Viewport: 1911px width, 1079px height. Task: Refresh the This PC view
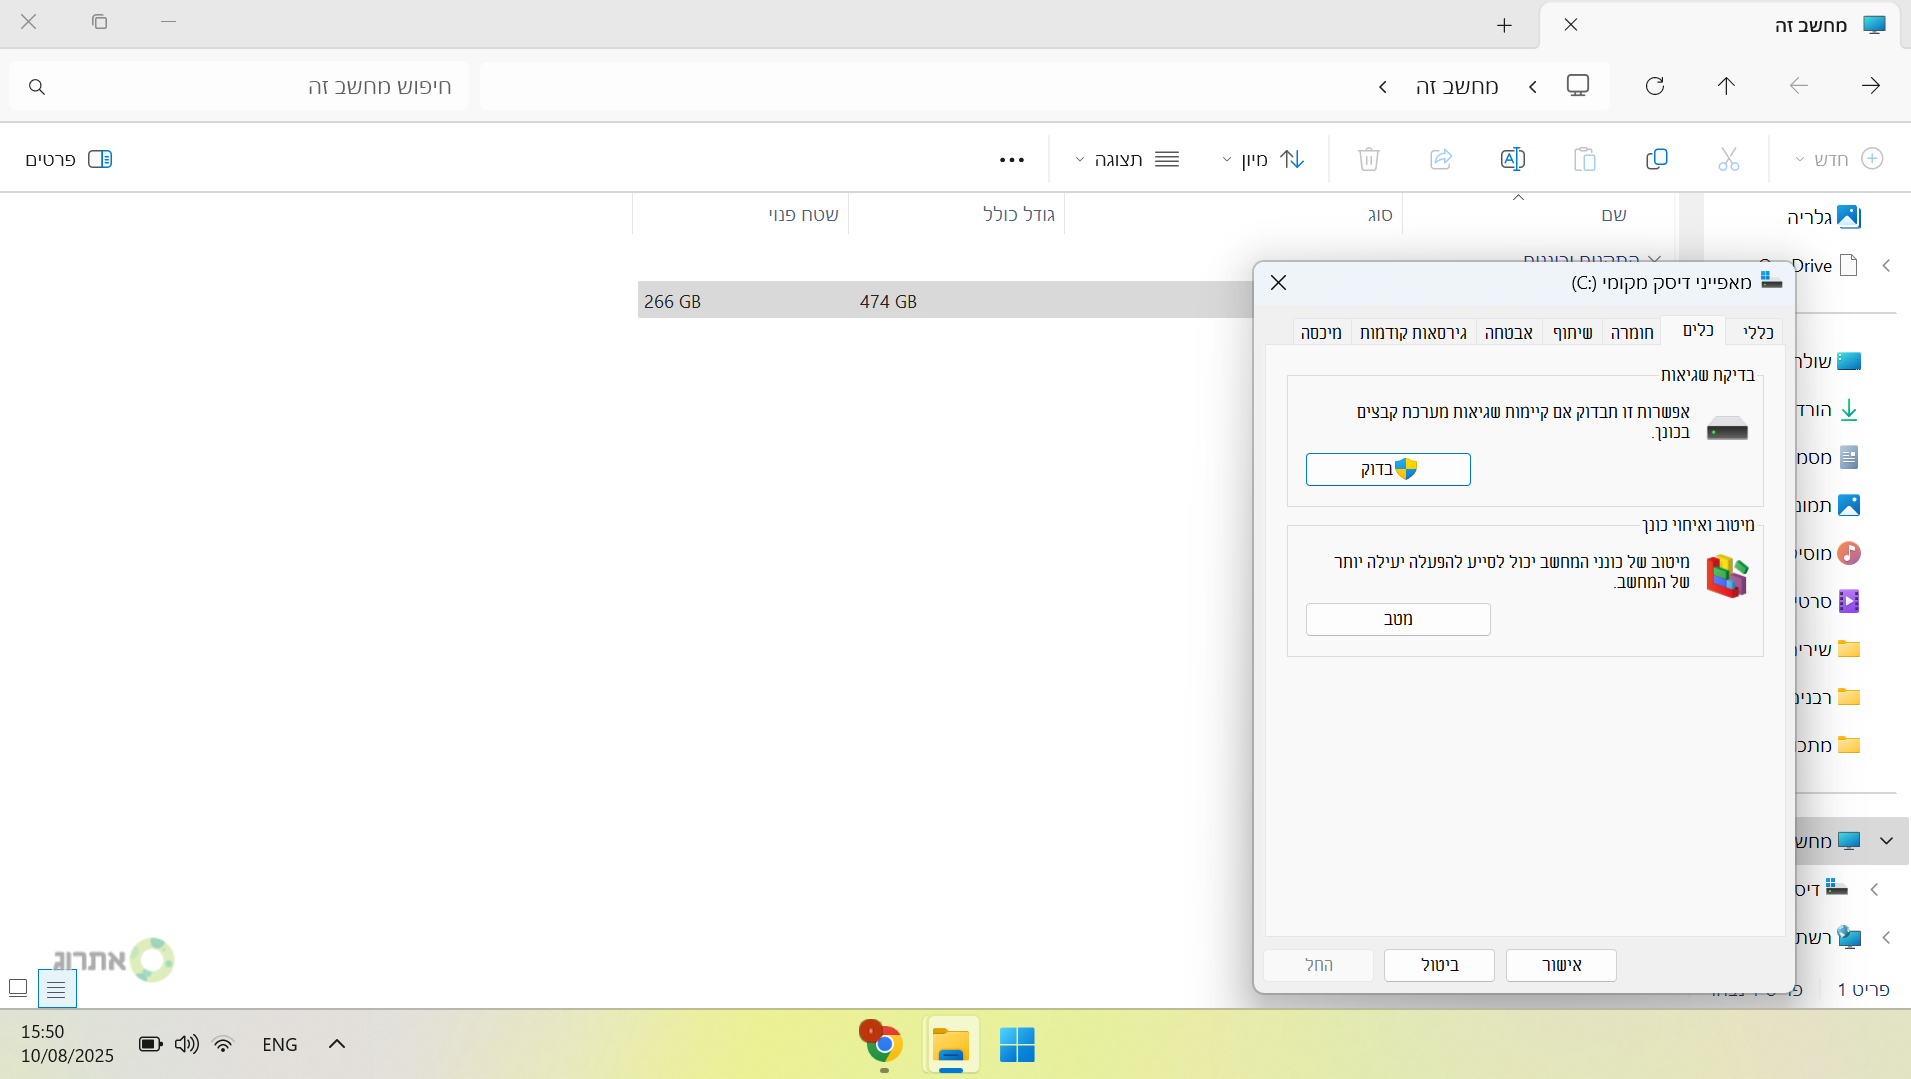click(1654, 86)
